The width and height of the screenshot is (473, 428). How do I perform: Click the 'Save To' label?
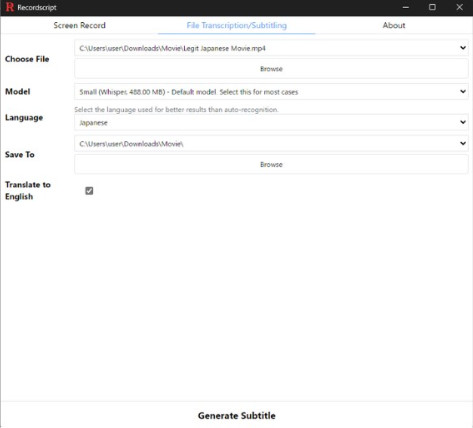(20, 154)
